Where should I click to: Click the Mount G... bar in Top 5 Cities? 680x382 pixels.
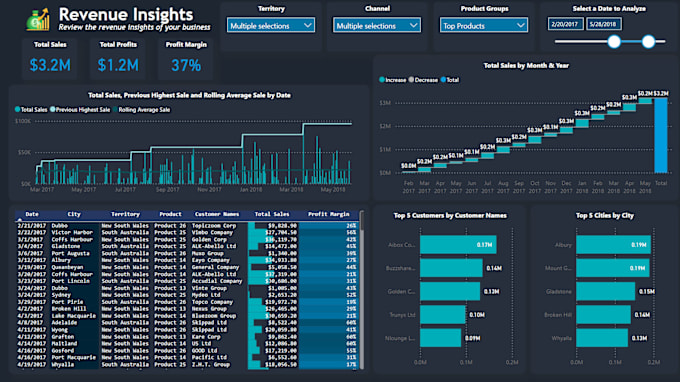612,268
